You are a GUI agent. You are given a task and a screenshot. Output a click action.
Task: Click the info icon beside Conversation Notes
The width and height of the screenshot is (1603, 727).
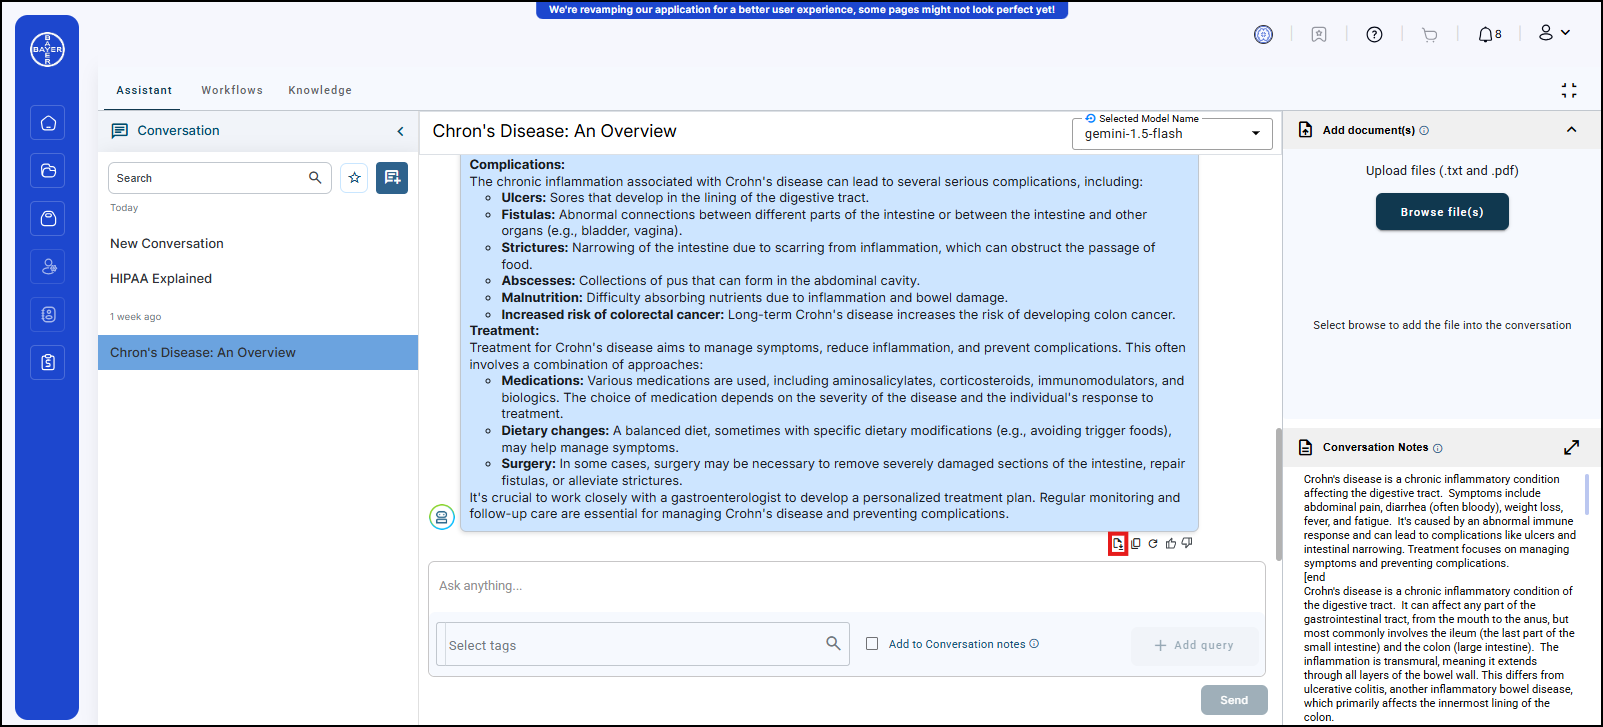(x=1438, y=448)
